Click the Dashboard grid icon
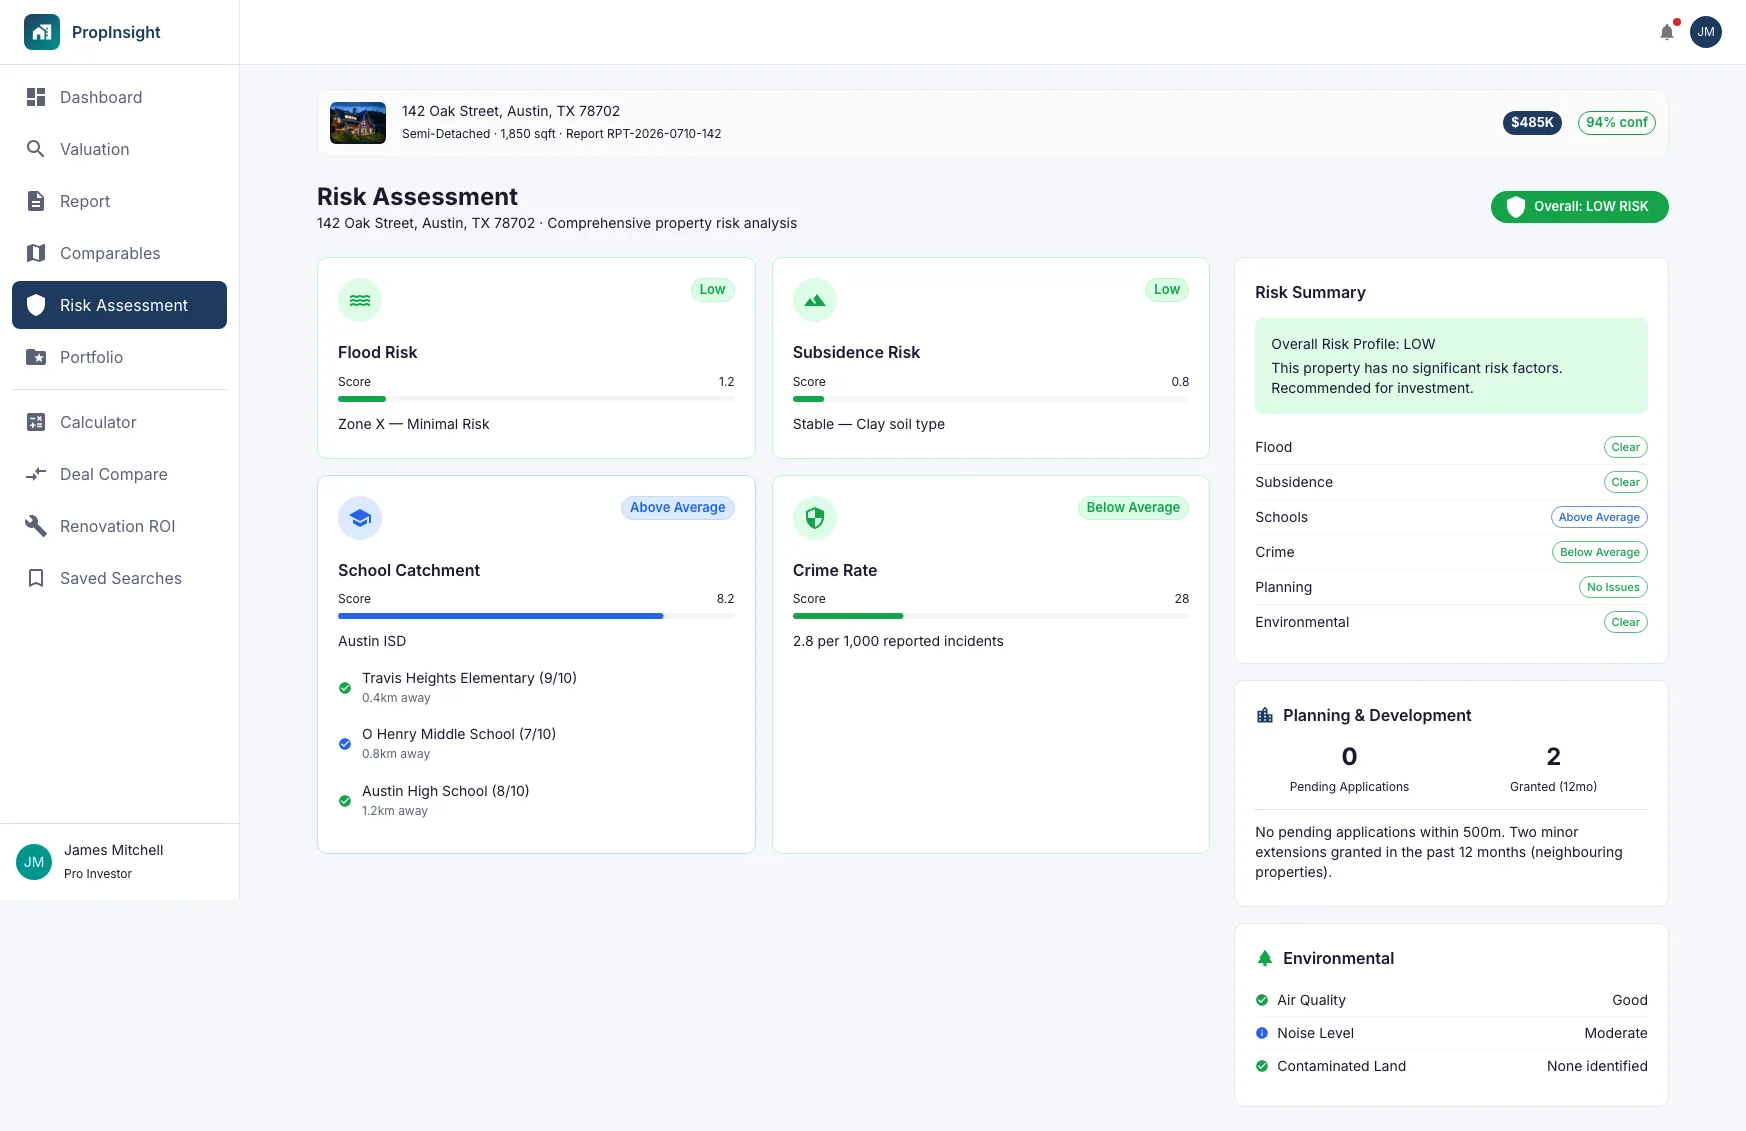This screenshot has width=1746, height=1131. pyautogui.click(x=36, y=97)
